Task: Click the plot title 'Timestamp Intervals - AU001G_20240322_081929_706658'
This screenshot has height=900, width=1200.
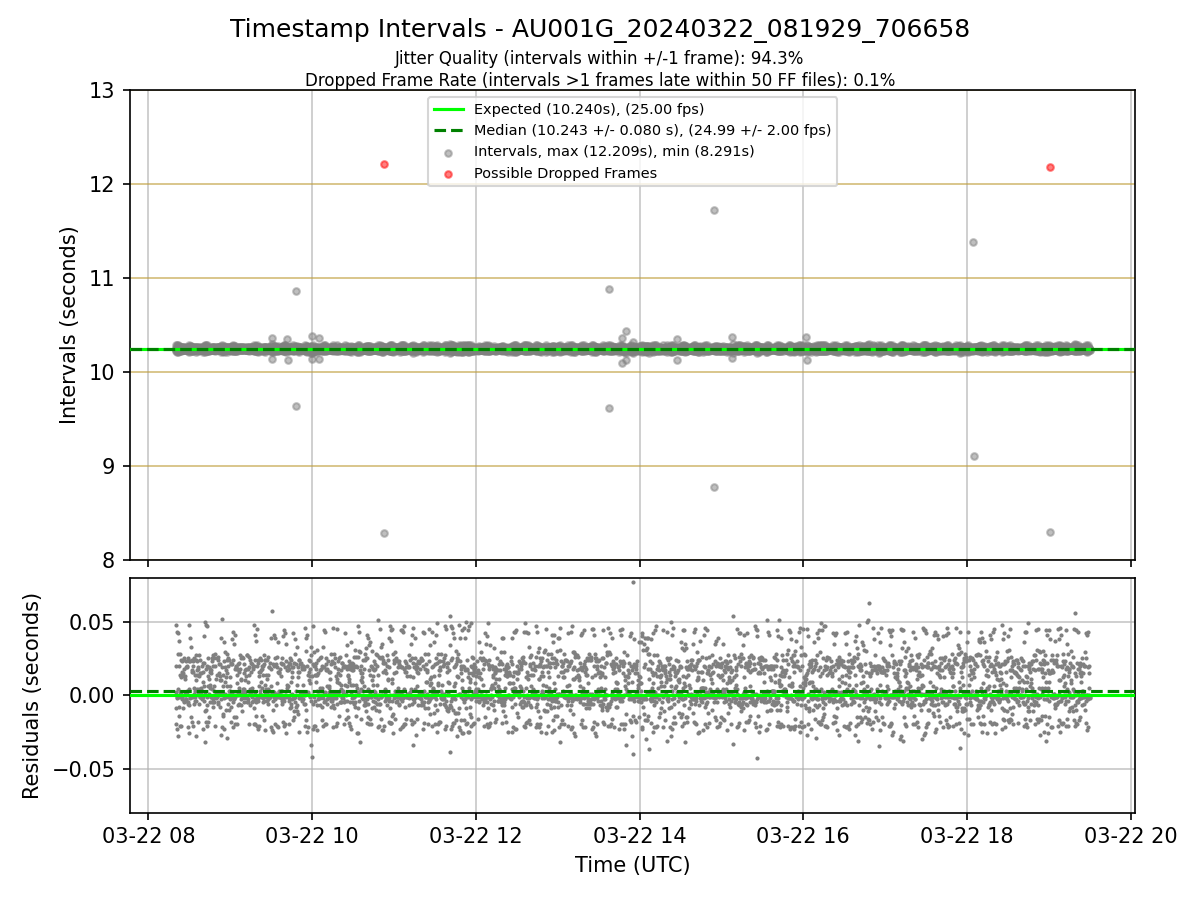Action: pyautogui.click(x=600, y=29)
